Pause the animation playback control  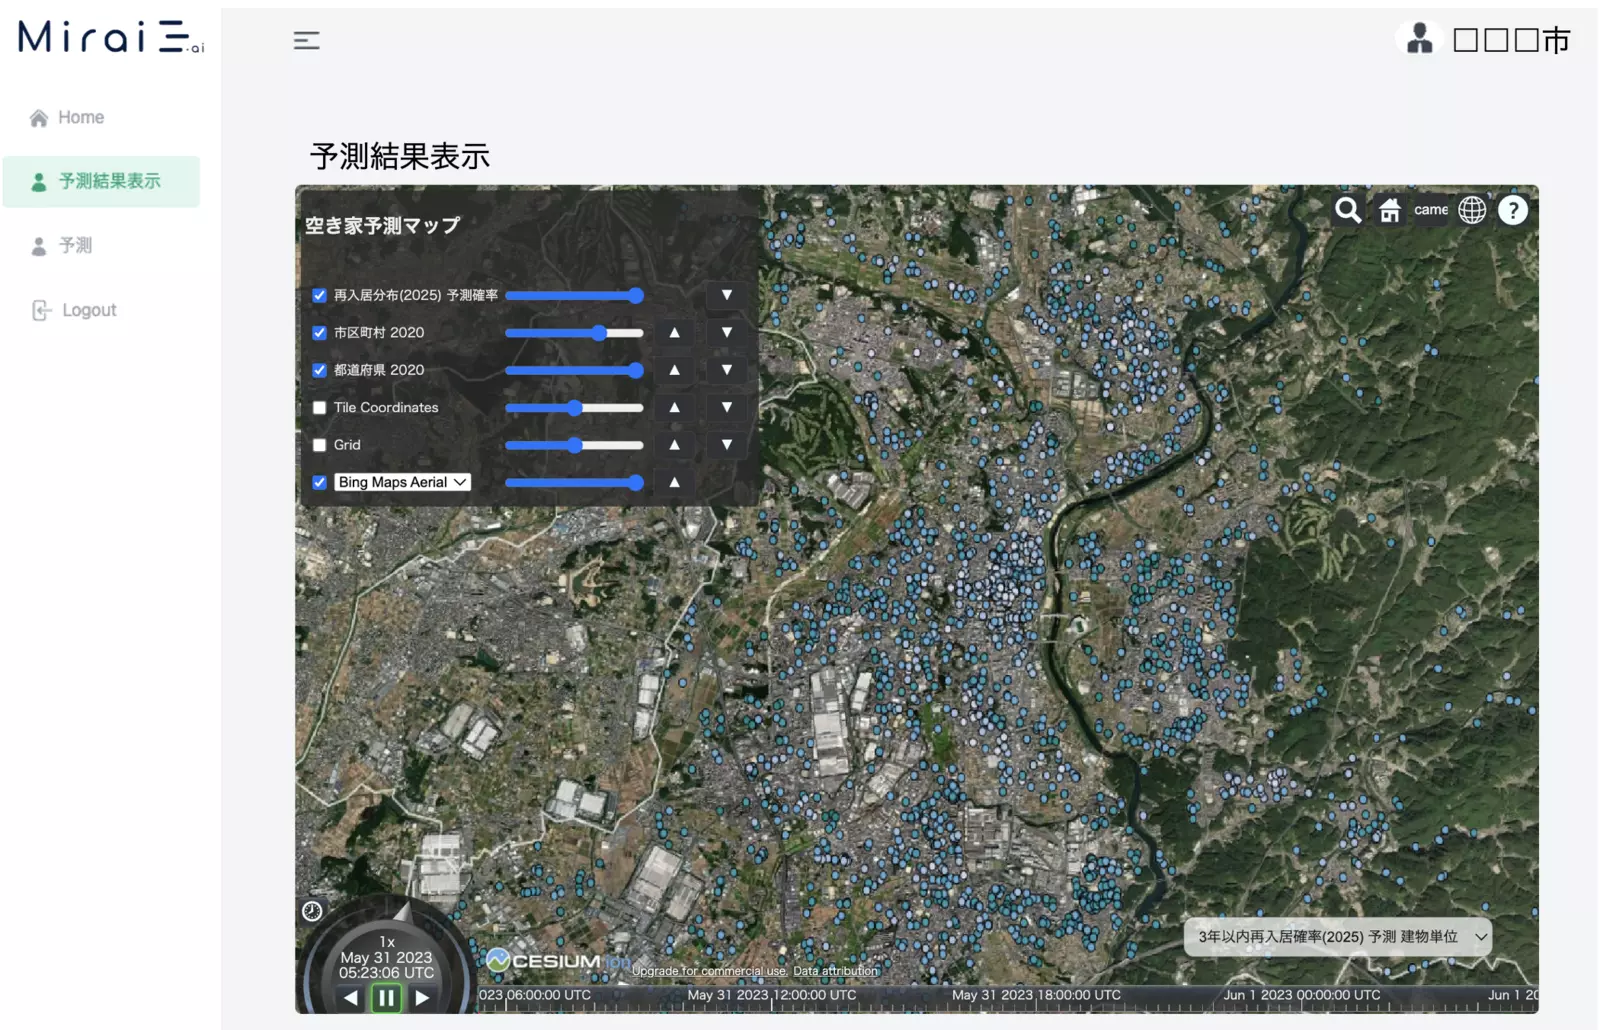pos(386,996)
